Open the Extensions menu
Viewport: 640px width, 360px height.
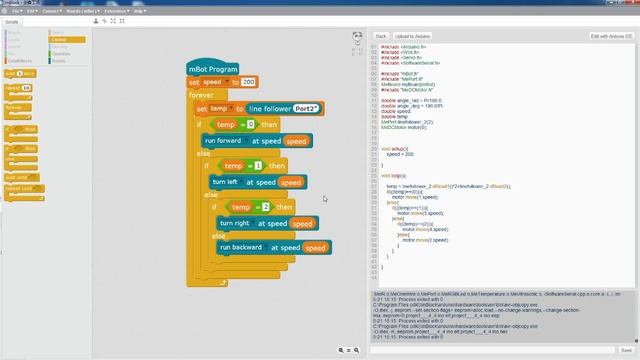point(117,11)
